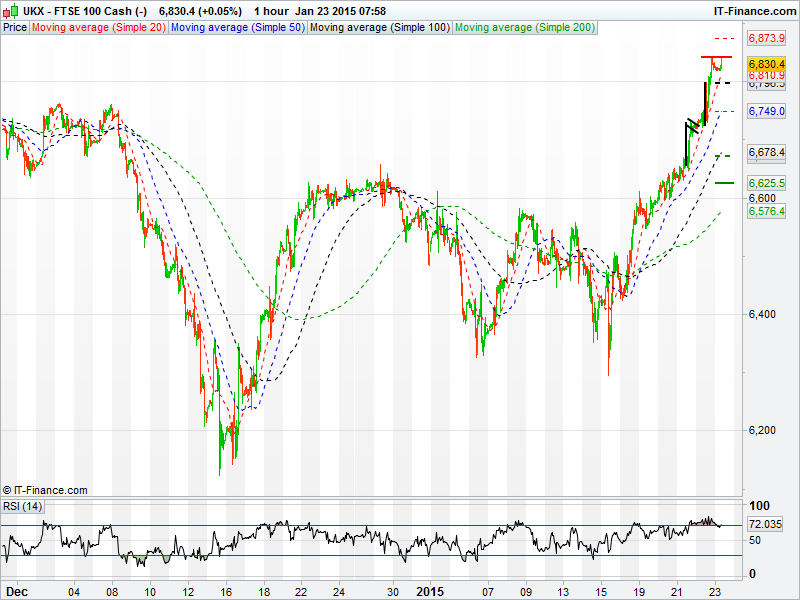
Task: Toggle Moving average (Simple 200) indicator label
Action: pos(524,28)
